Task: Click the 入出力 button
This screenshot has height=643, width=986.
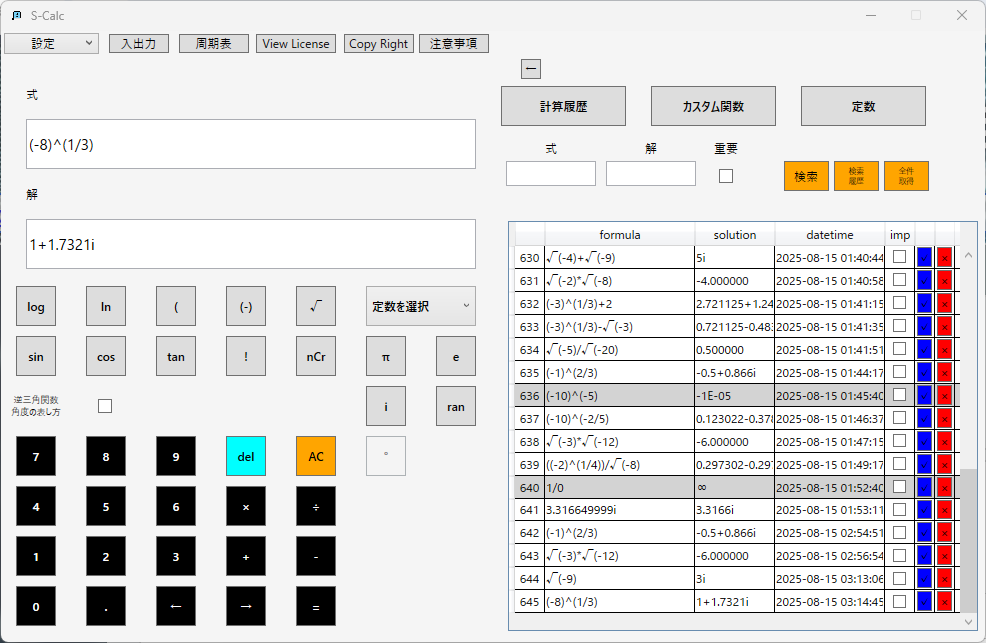Action: (x=139, y=43)
